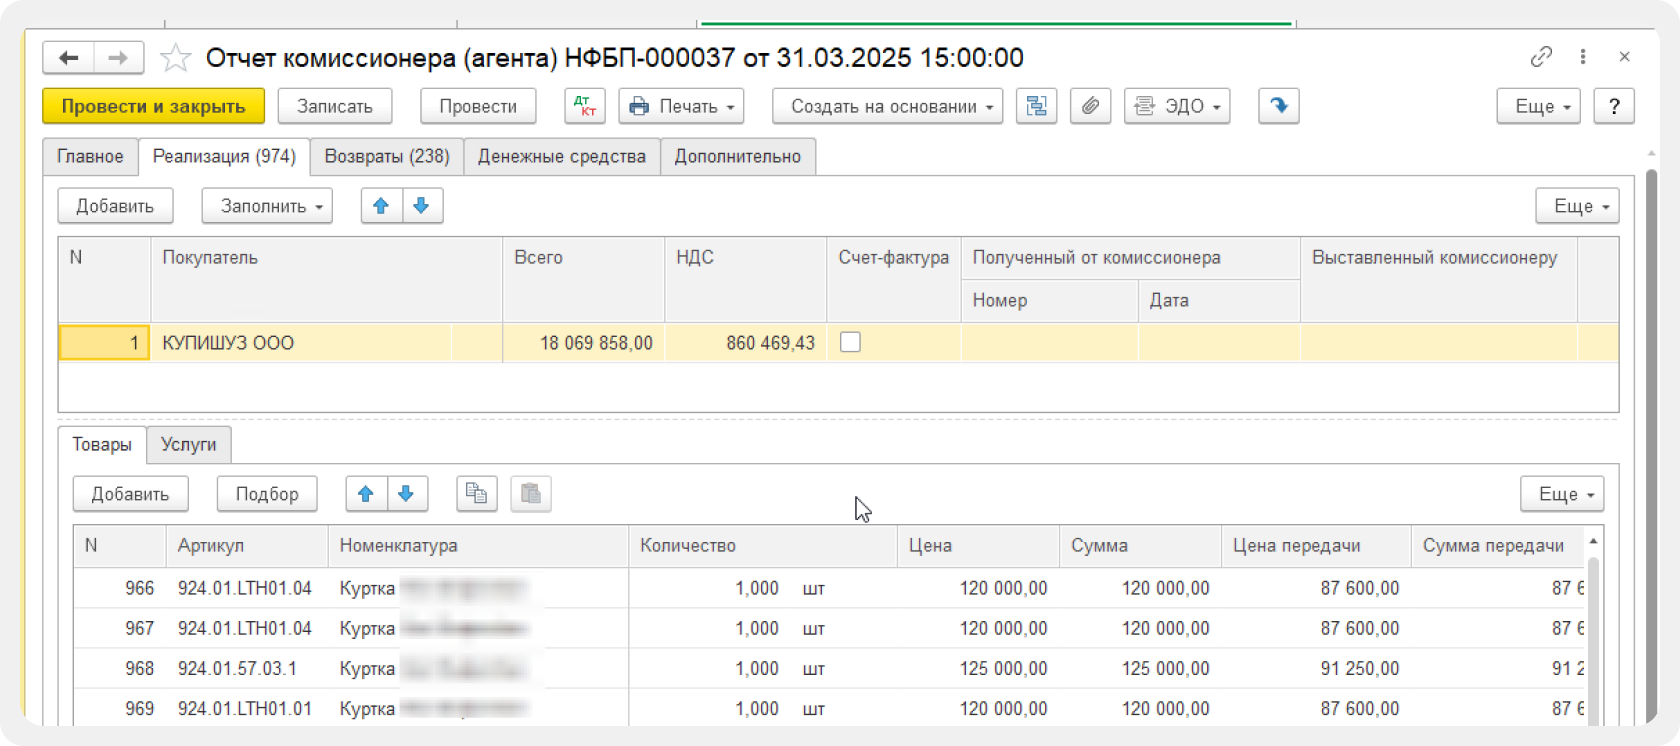
Task: Move buyer row up in the upper table
Action: coord(381,206)
